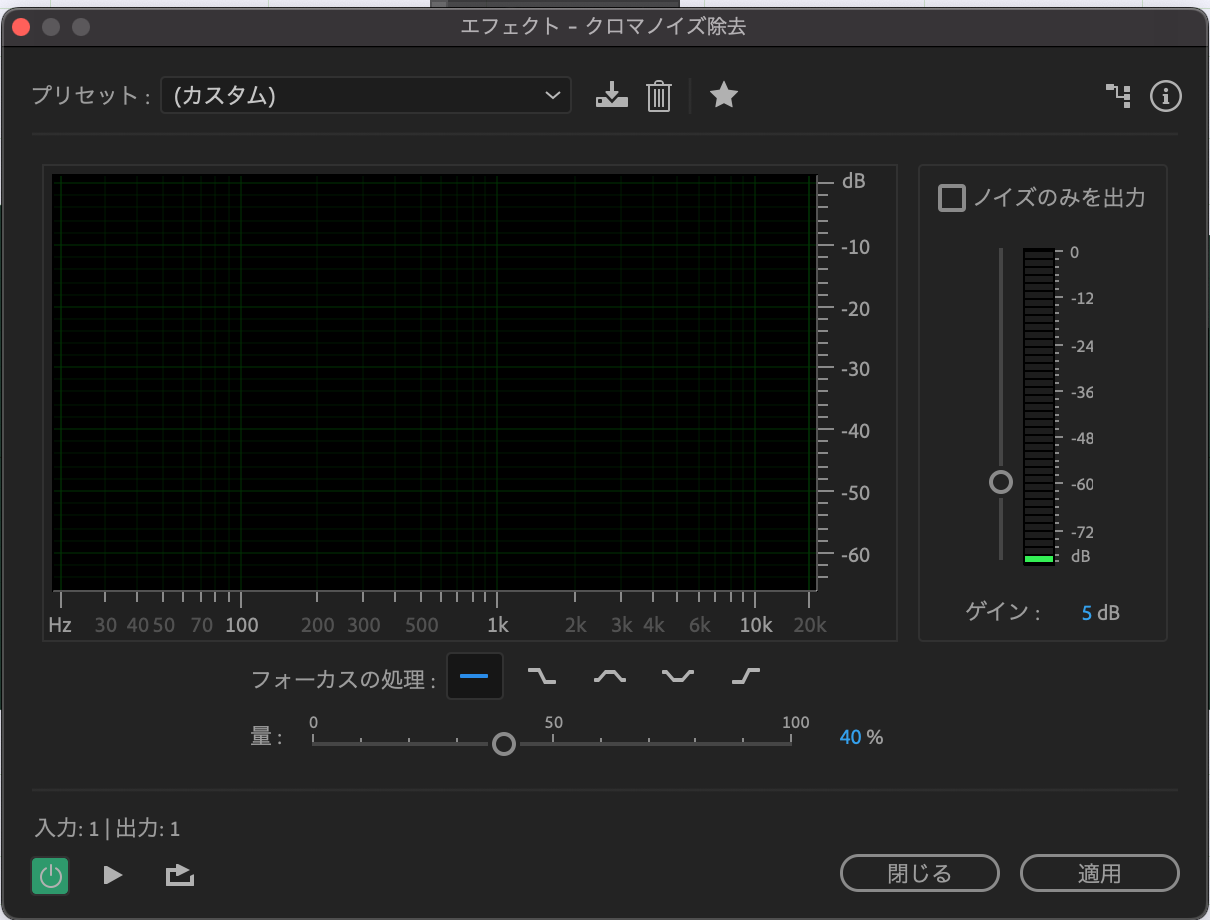Click the 40 % amount value field
Image resolution: width=1210 pixels, height=920 pixels.
coord(850,738)
